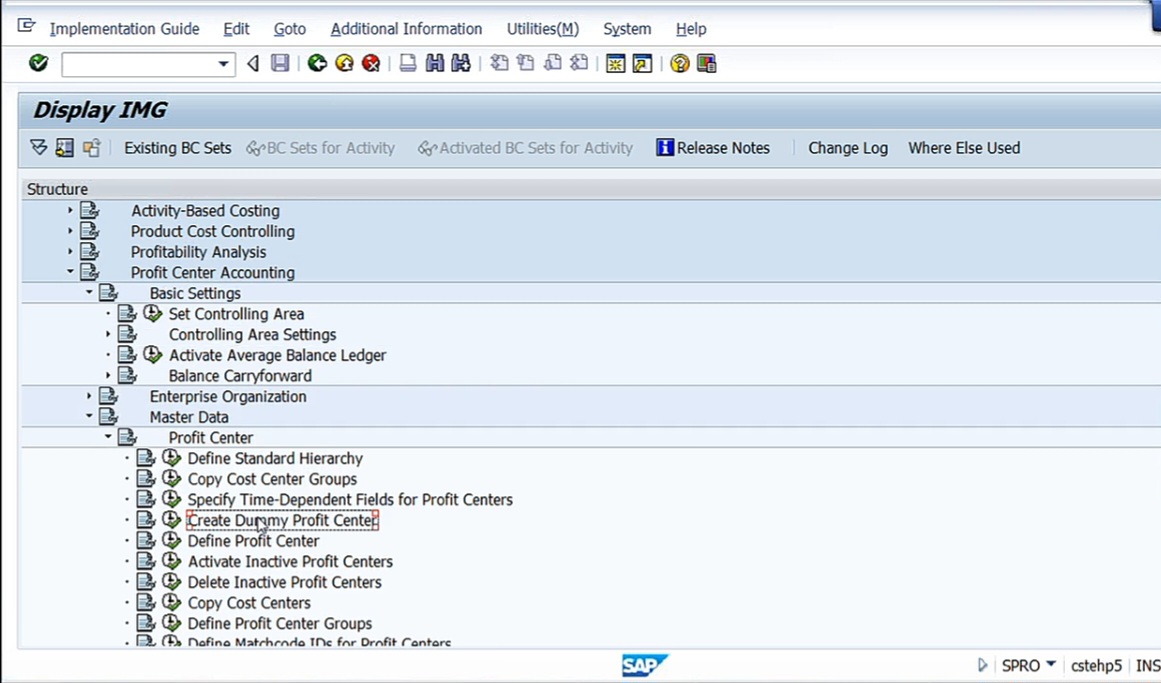Open the Goto menu

tap(290, 29)
